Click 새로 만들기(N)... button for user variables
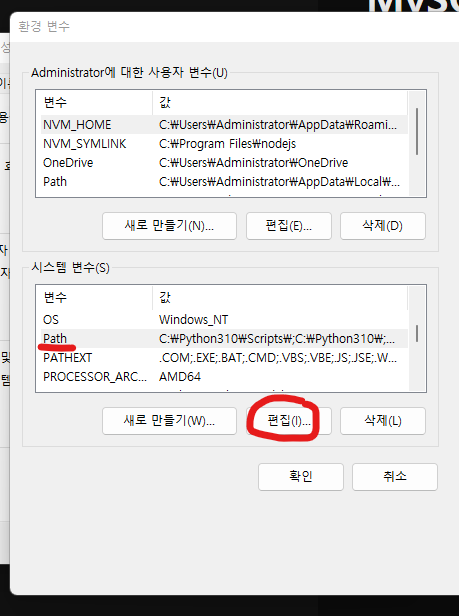 tap(169, 226)
